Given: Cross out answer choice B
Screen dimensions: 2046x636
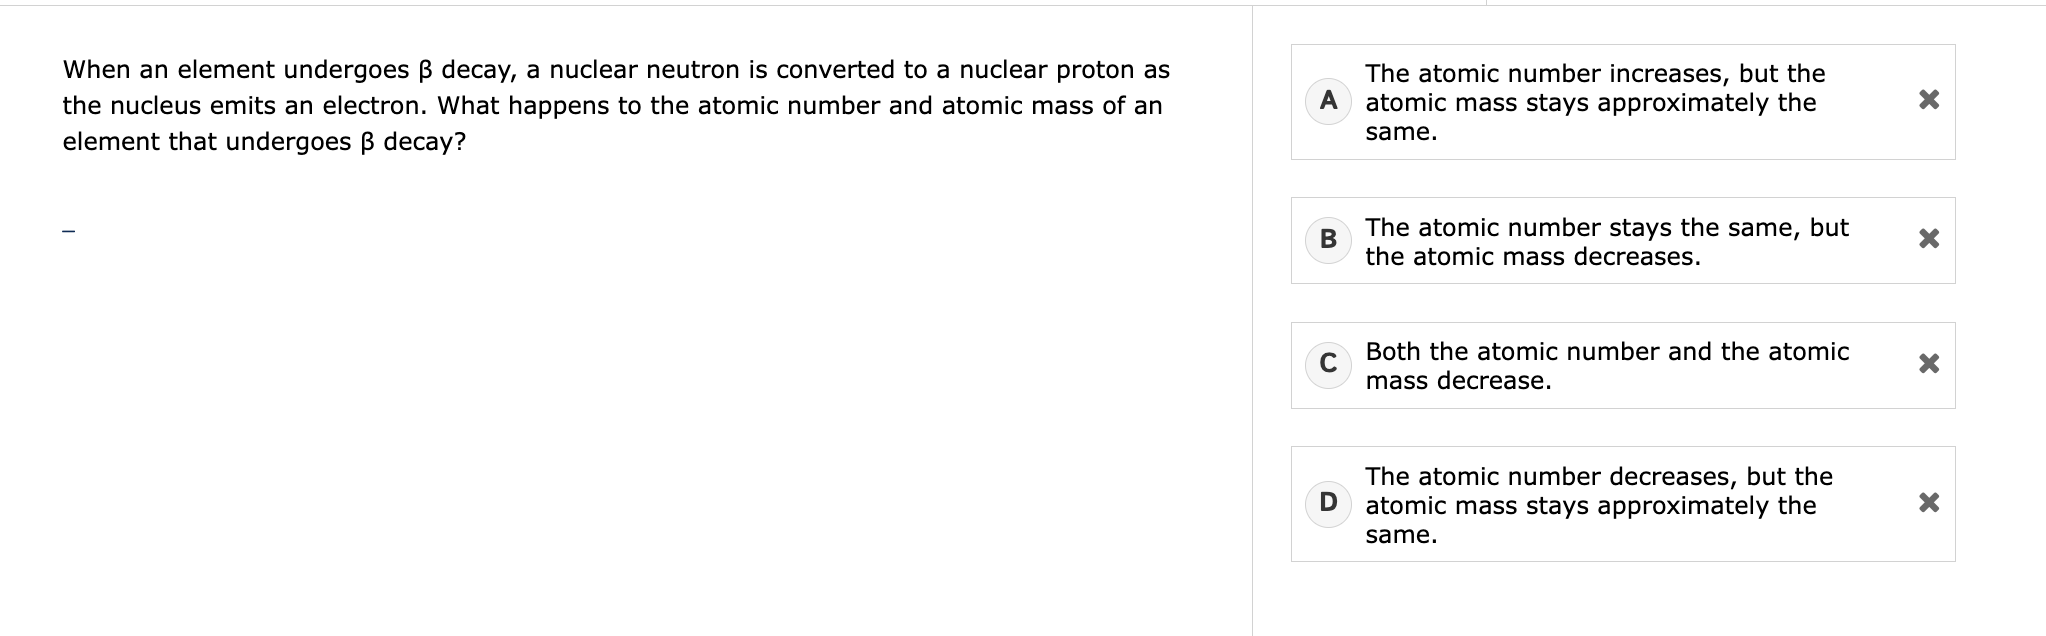Looking at the screenshot, I should (x=1929, y=239).
